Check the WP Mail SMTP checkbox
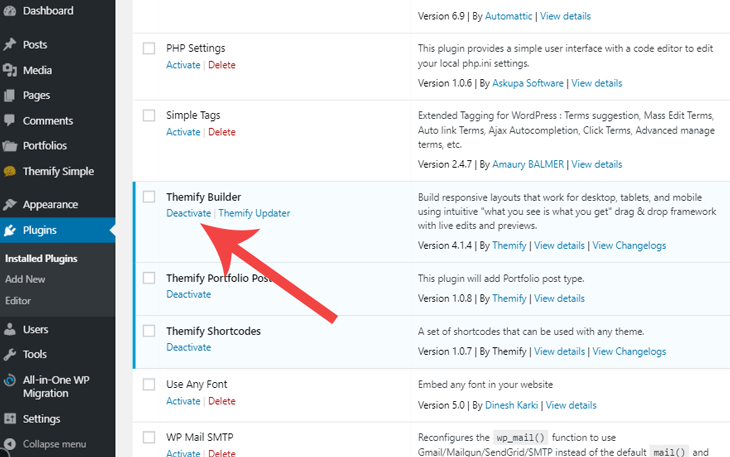This screenshot has height=457, width=730. [149, 437]
